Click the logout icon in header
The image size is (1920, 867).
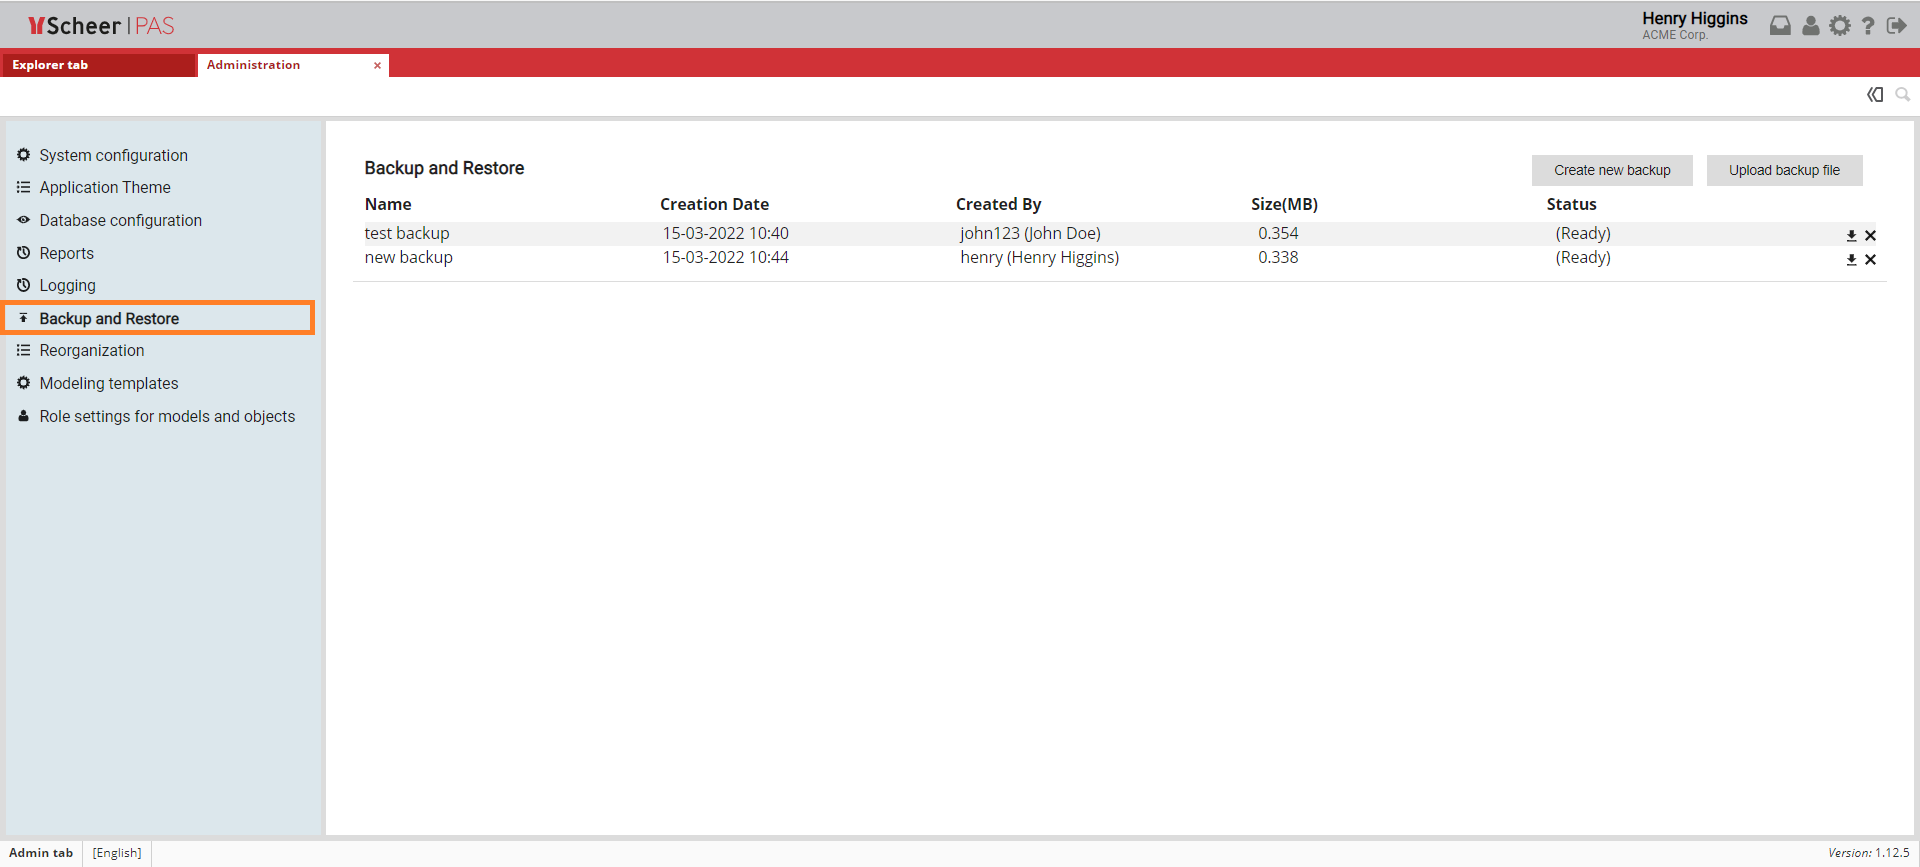(1896, 26)
